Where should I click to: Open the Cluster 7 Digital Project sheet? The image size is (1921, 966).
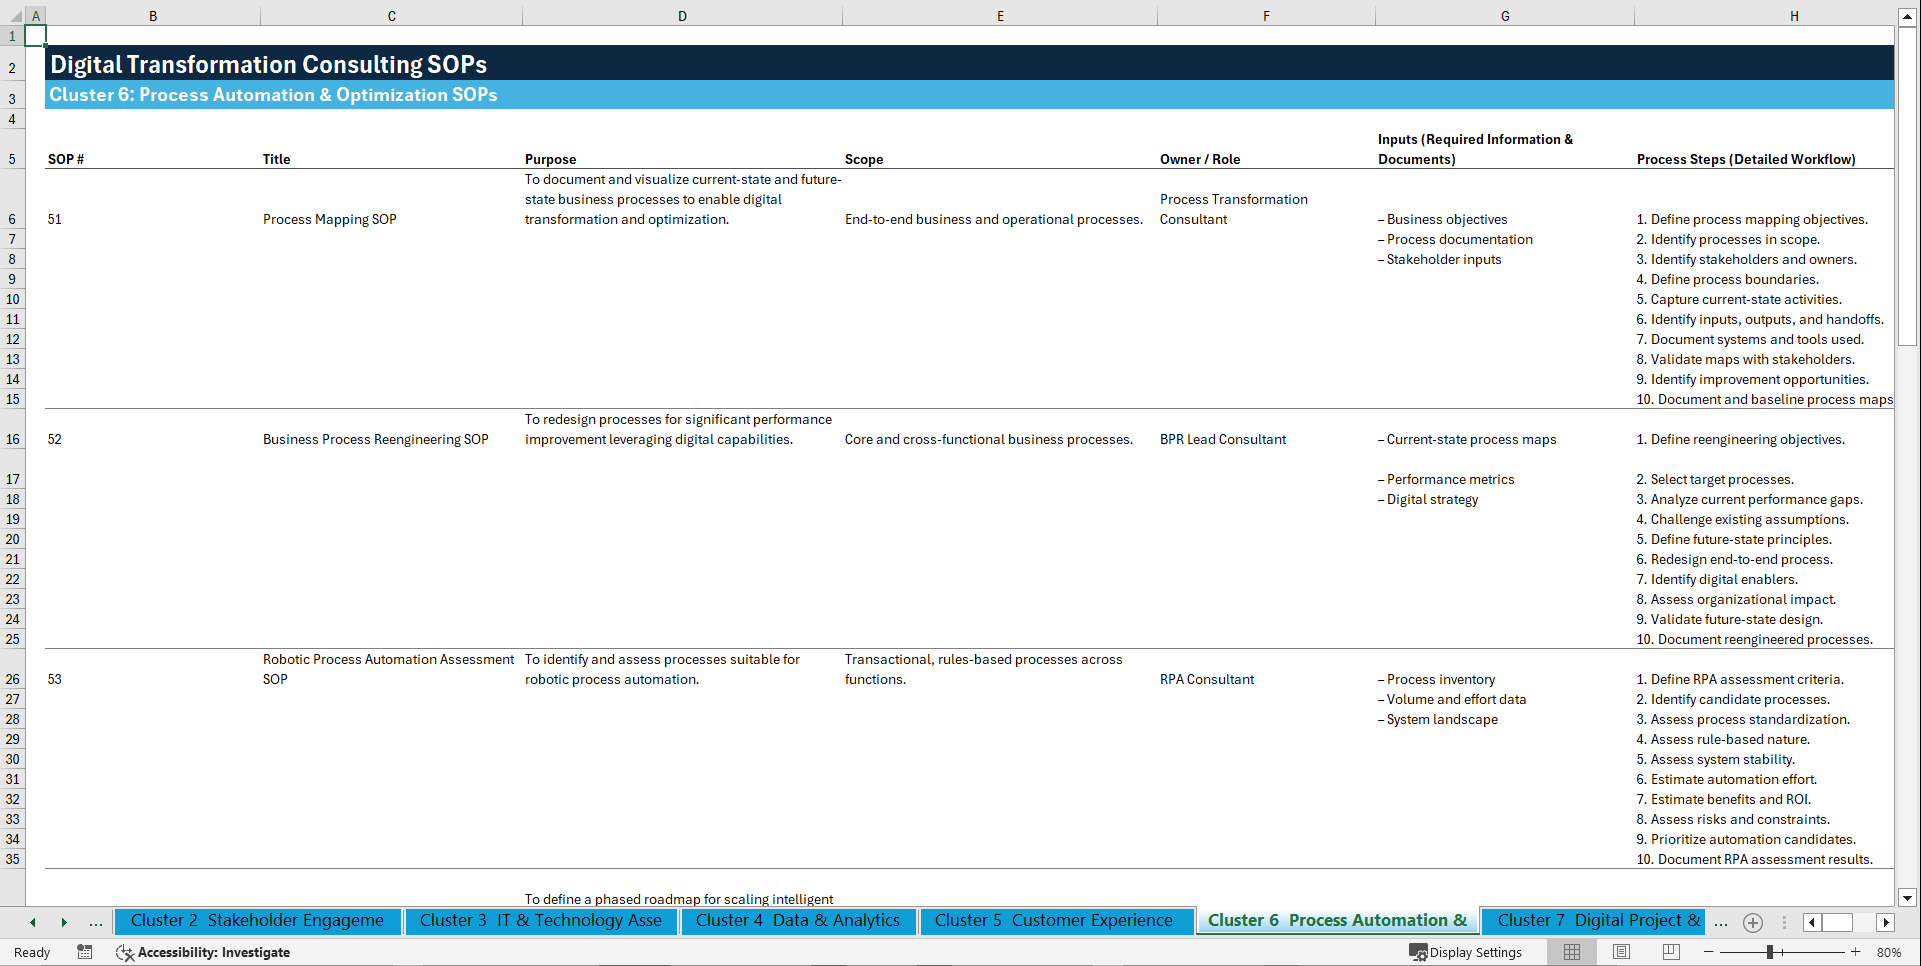pos(1592,920)
